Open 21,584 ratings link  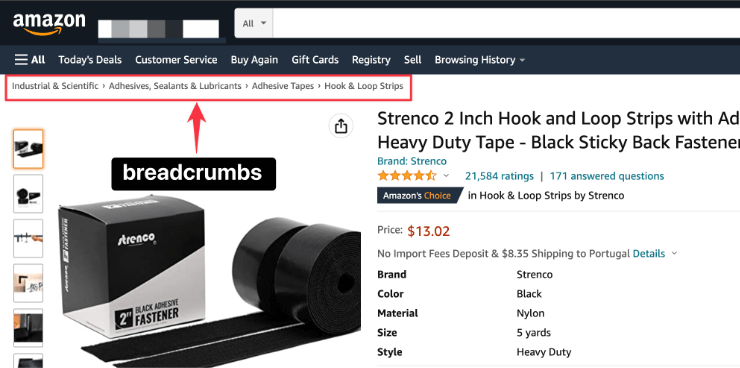499,176
